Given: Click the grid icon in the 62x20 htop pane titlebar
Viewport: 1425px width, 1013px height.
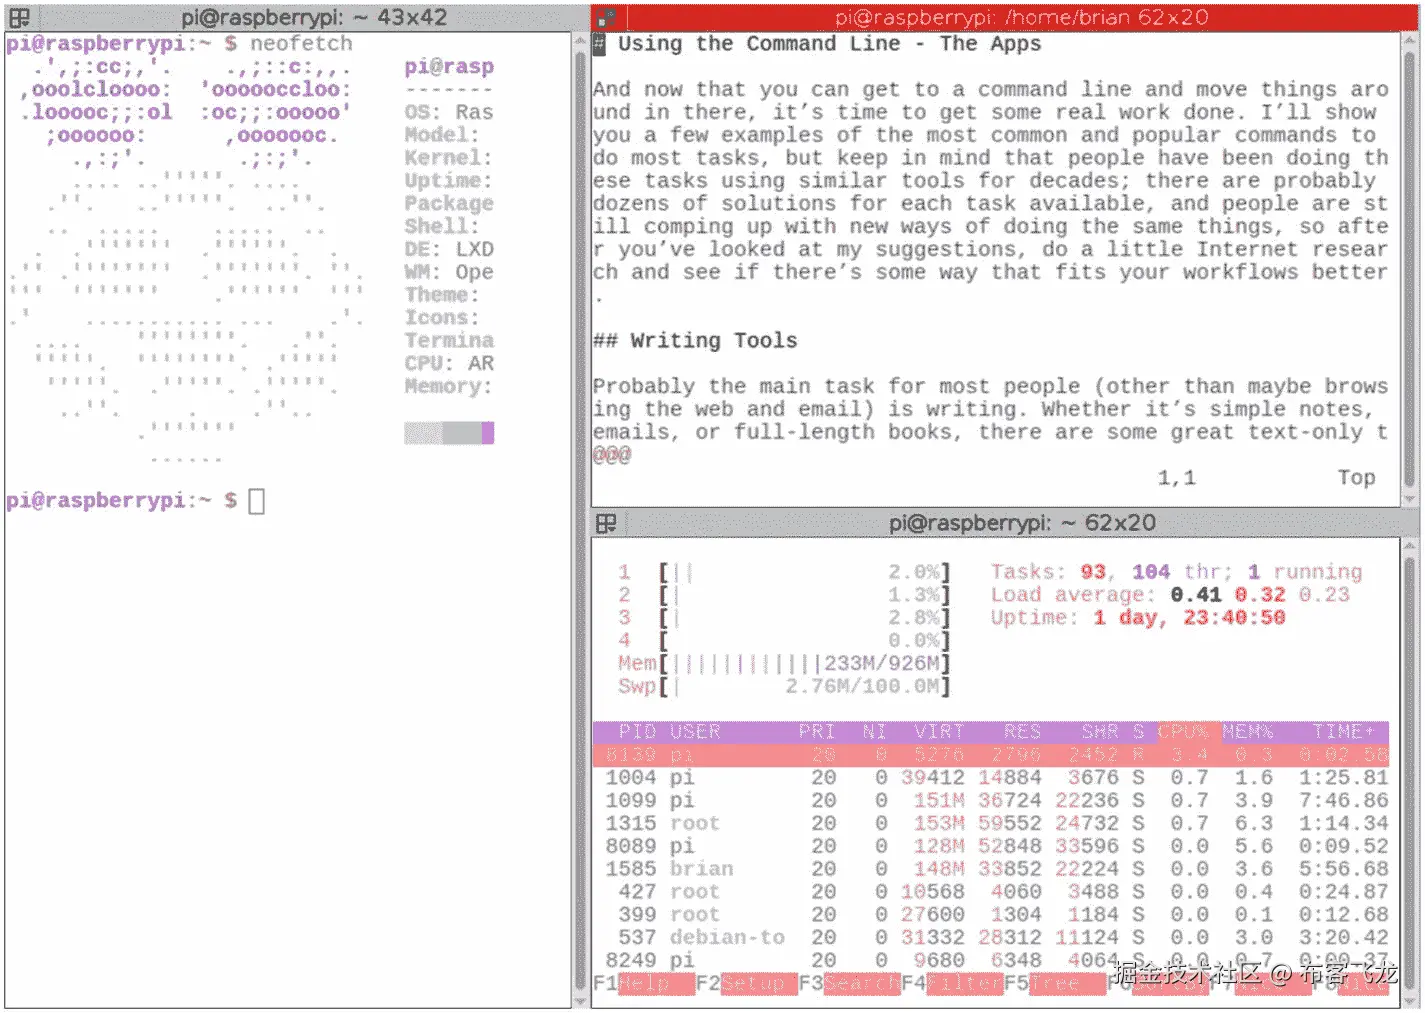Looking at the screenshot, I should 606,523.
